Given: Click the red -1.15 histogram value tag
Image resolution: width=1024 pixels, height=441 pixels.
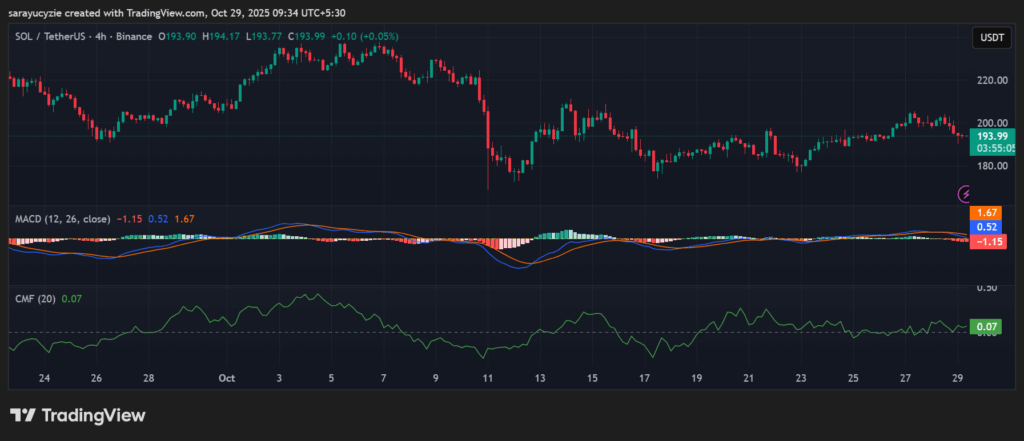Looking at the screenshot, I should click(x=986, y=241).
